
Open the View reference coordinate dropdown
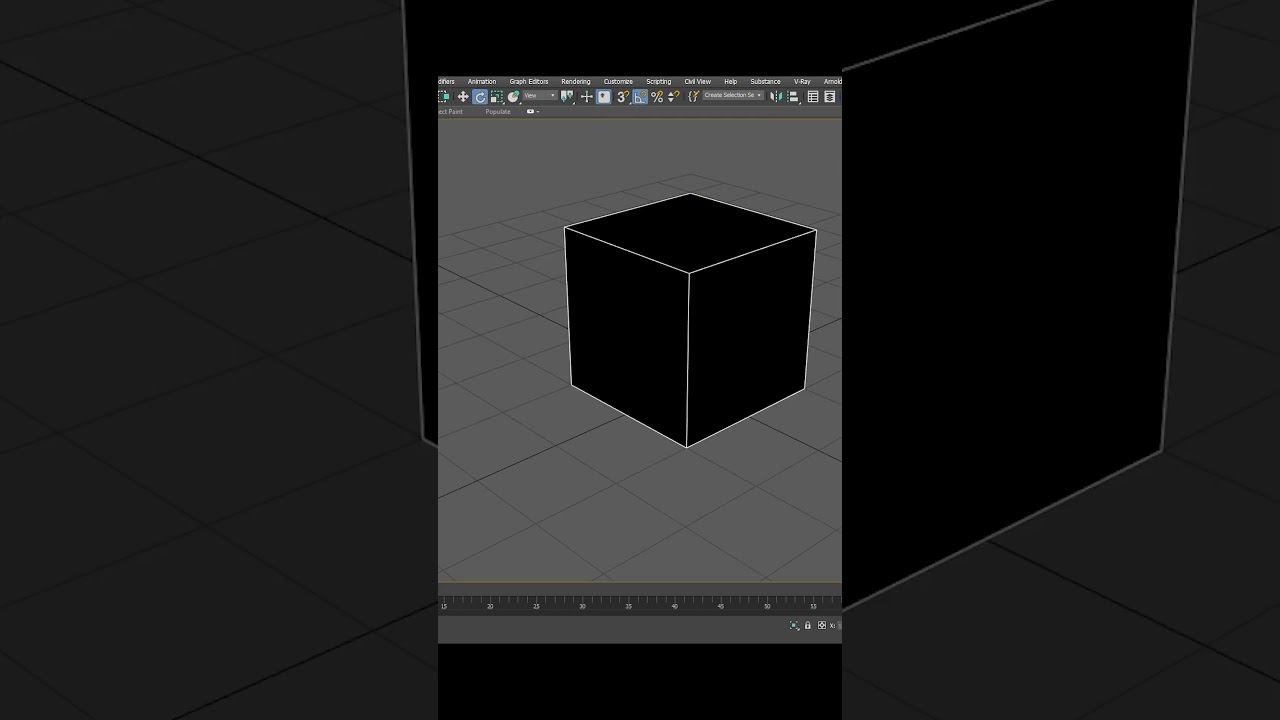[540, 96]
